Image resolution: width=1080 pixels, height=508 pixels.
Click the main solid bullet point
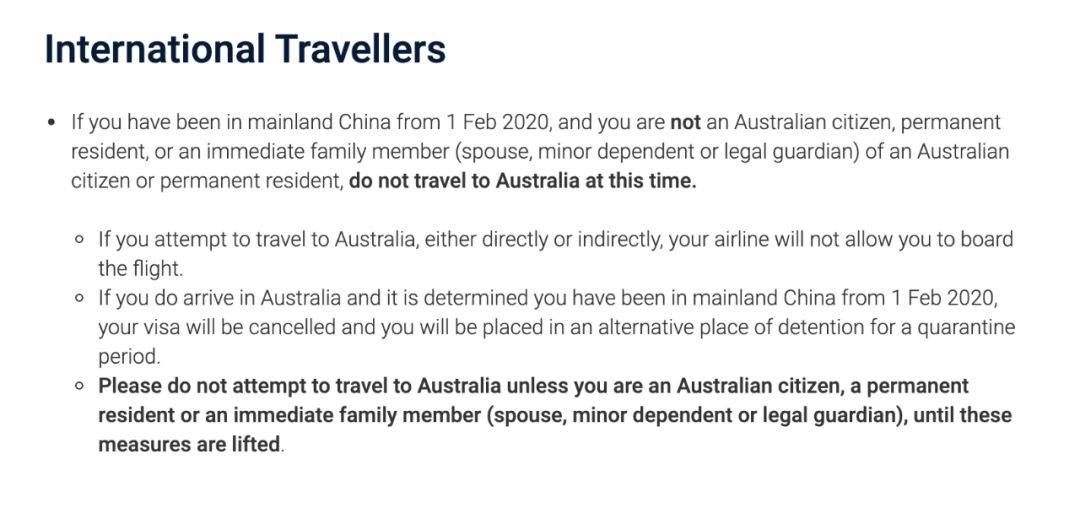coord(52,123)
